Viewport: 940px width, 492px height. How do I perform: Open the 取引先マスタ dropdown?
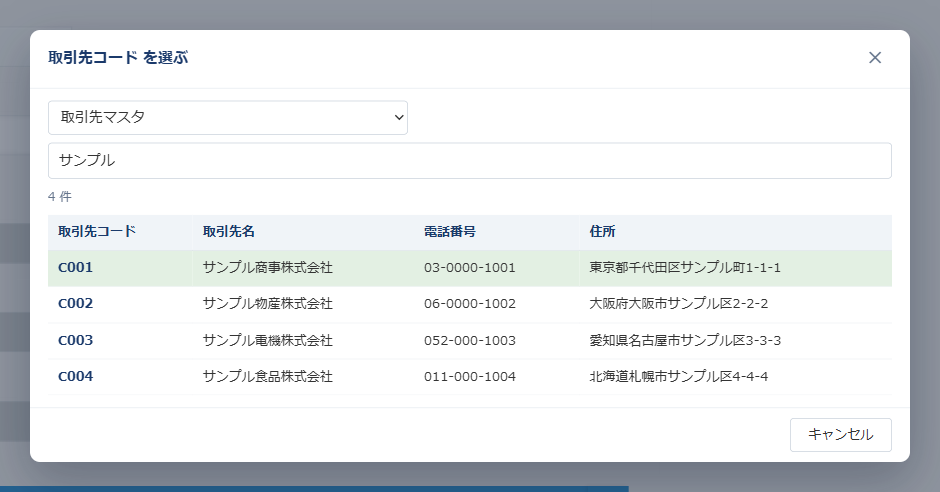click(228, 117)
